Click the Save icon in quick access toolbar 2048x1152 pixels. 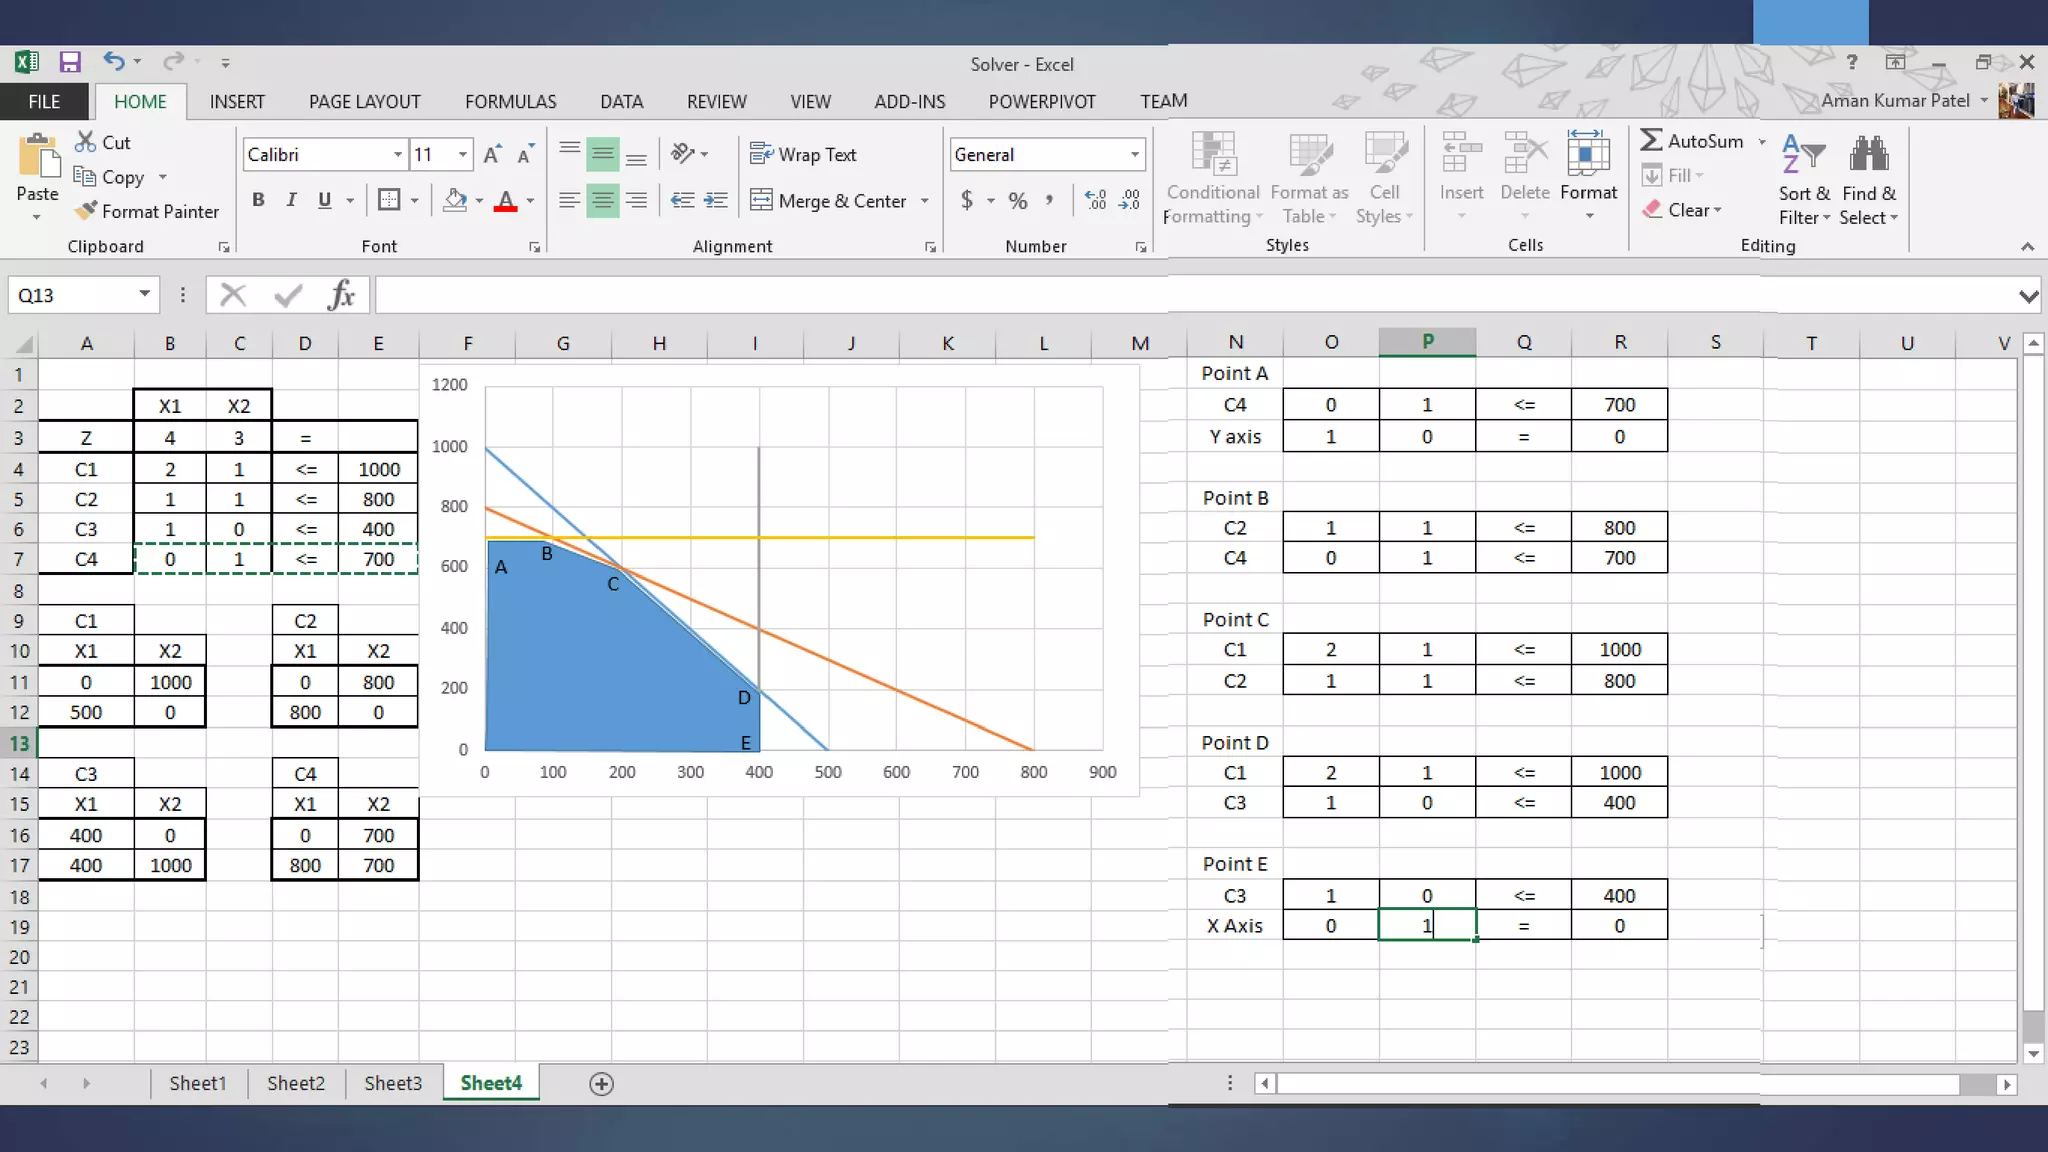point(70,63)
